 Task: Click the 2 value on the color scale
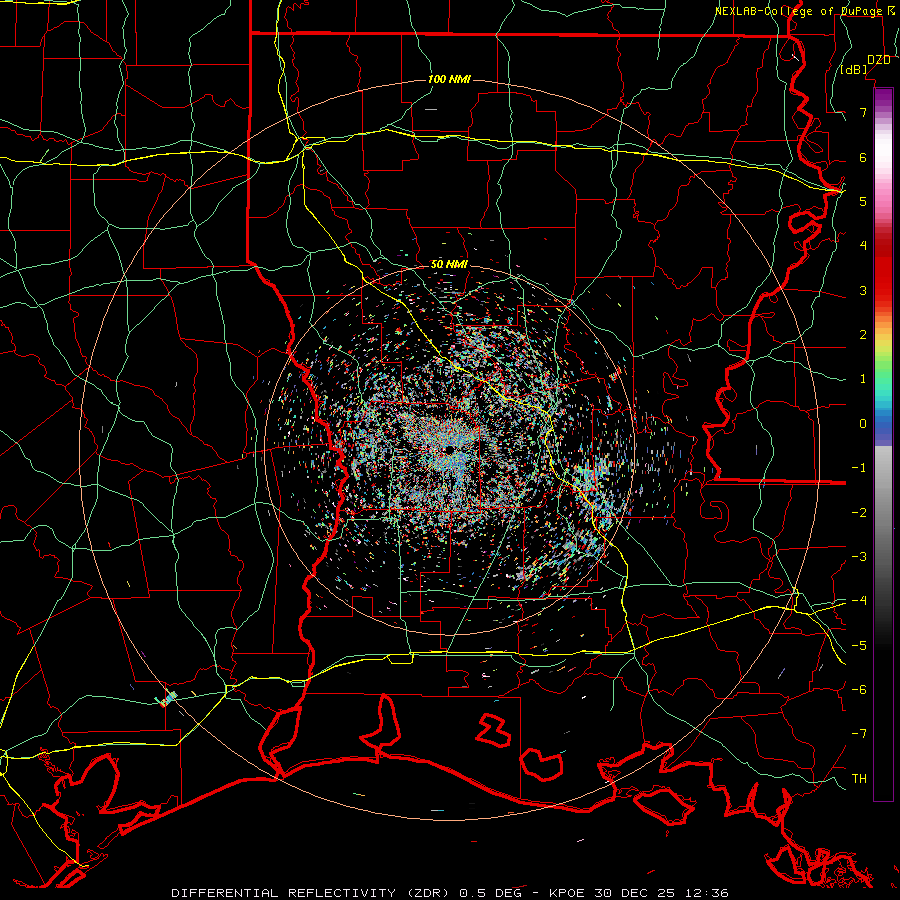pos(863,335)
